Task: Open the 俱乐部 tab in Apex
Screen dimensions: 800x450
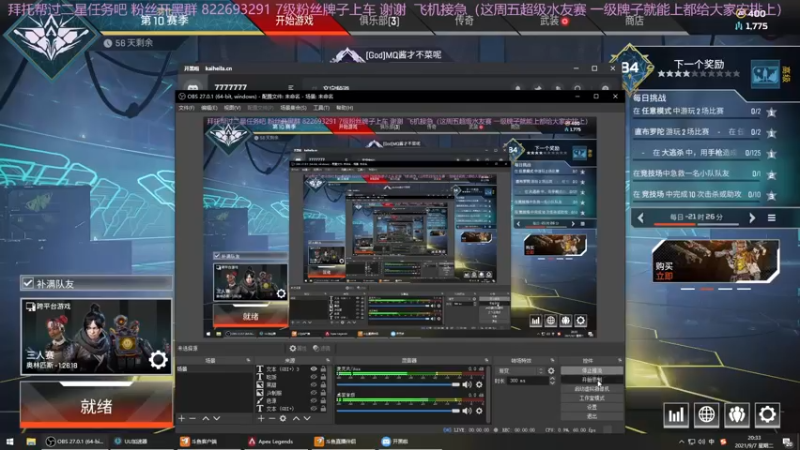Action: point(379,21)
